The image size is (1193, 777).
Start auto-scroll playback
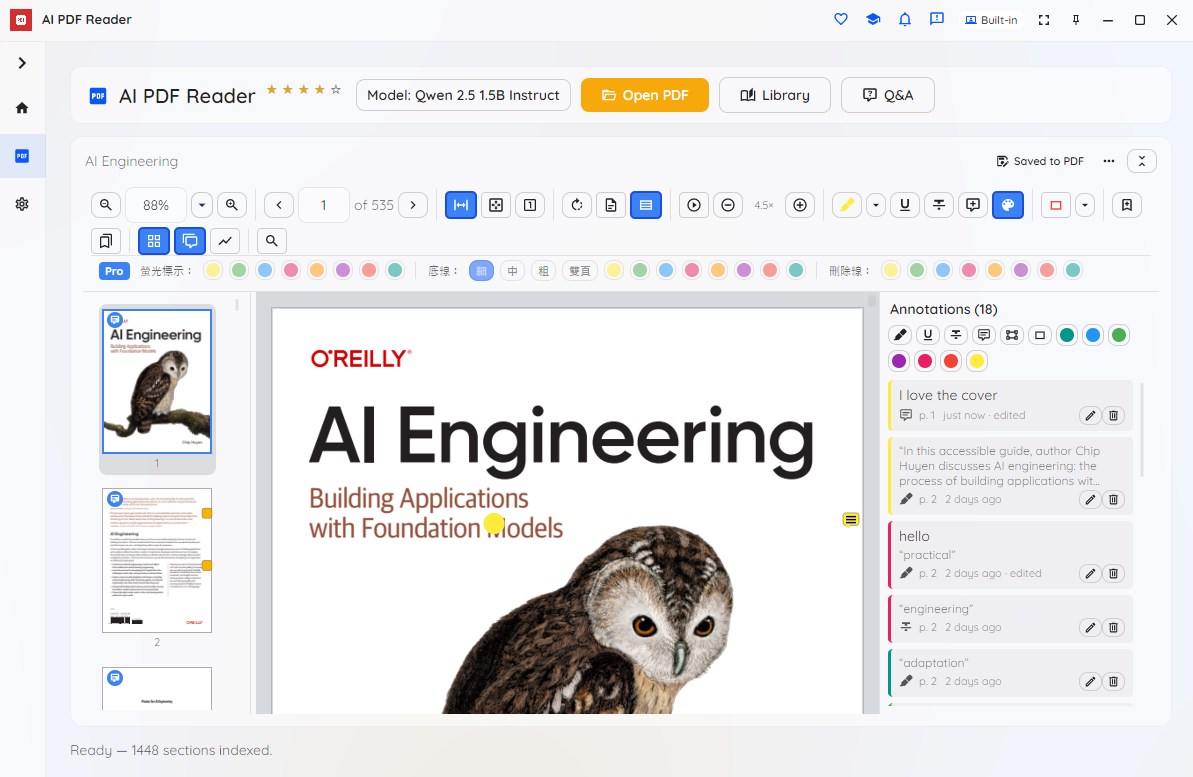pyautogui.click(x=694, y=205)
